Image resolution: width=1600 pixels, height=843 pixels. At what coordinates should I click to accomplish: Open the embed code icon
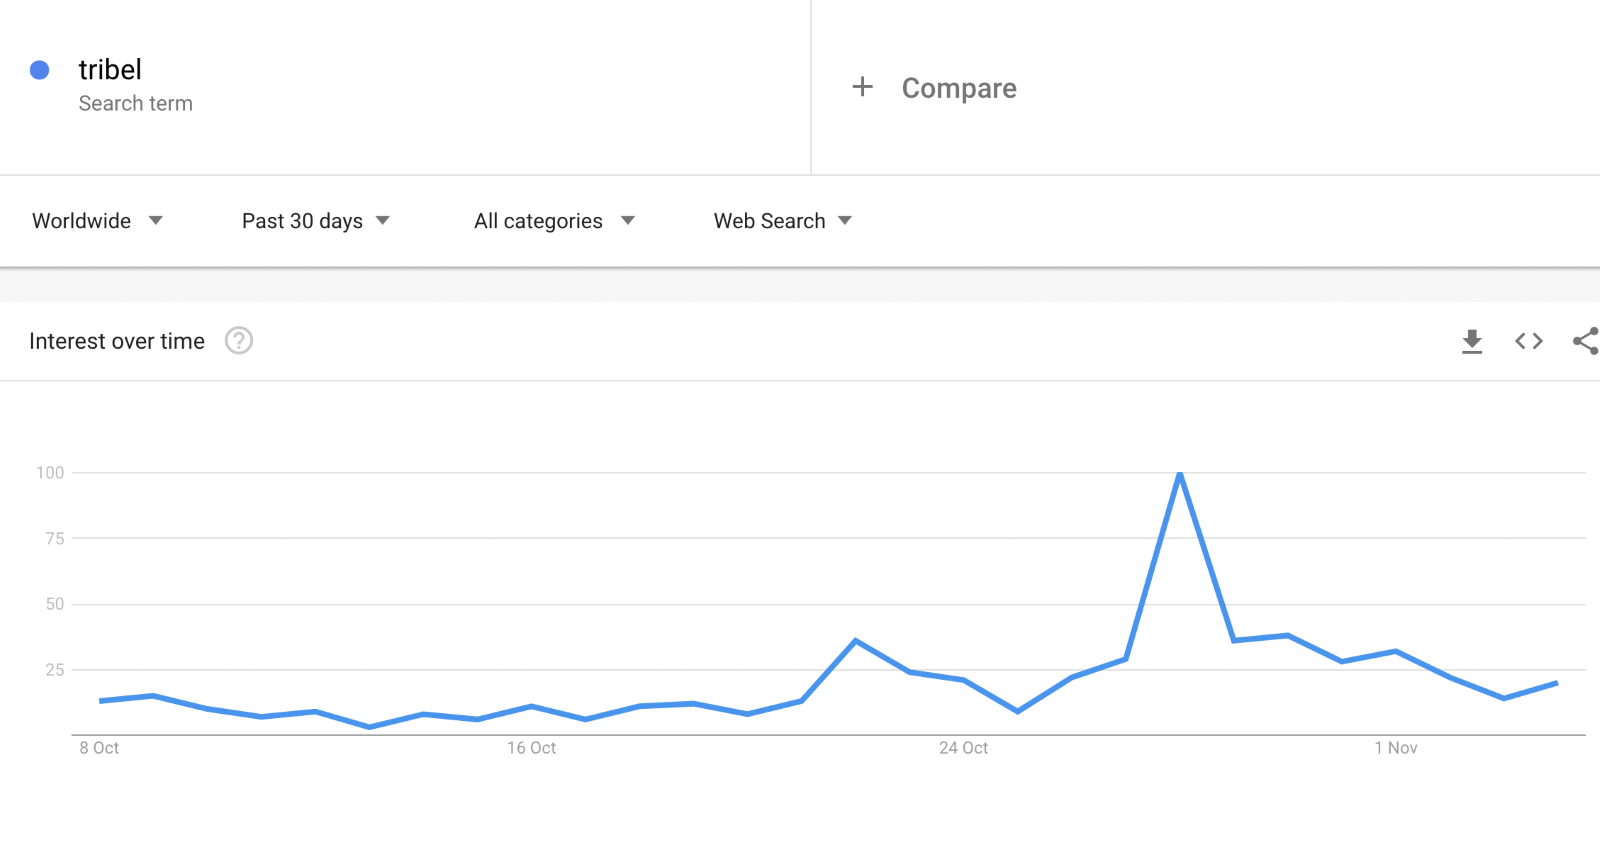[x=1529, y=341]
